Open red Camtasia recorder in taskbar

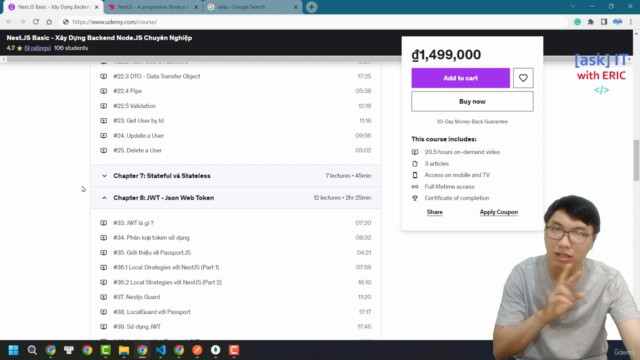point(234,350)
